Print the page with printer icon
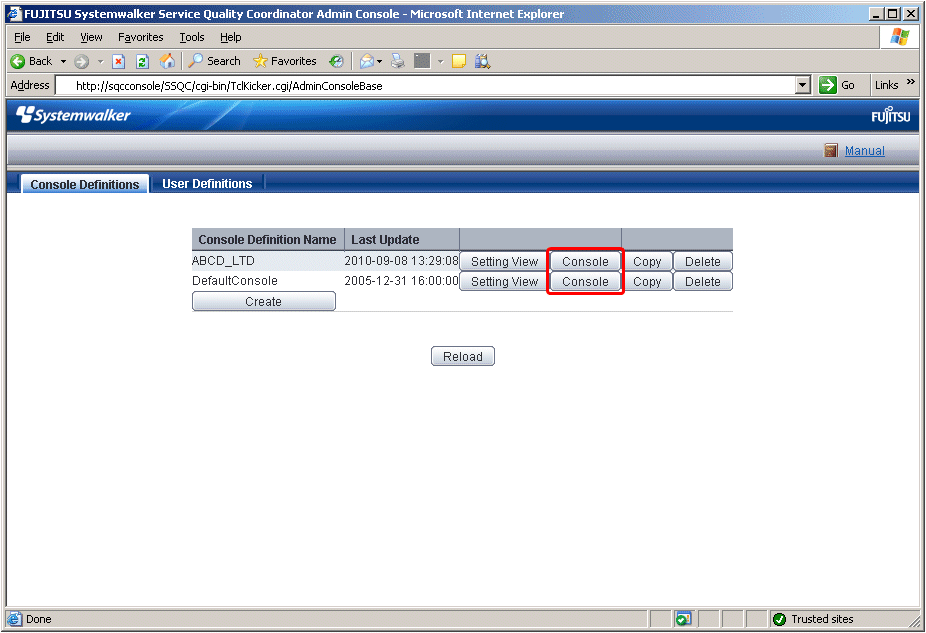Image resolution: width=926 pixels, height=633 pixels. (x=398, y=61)
